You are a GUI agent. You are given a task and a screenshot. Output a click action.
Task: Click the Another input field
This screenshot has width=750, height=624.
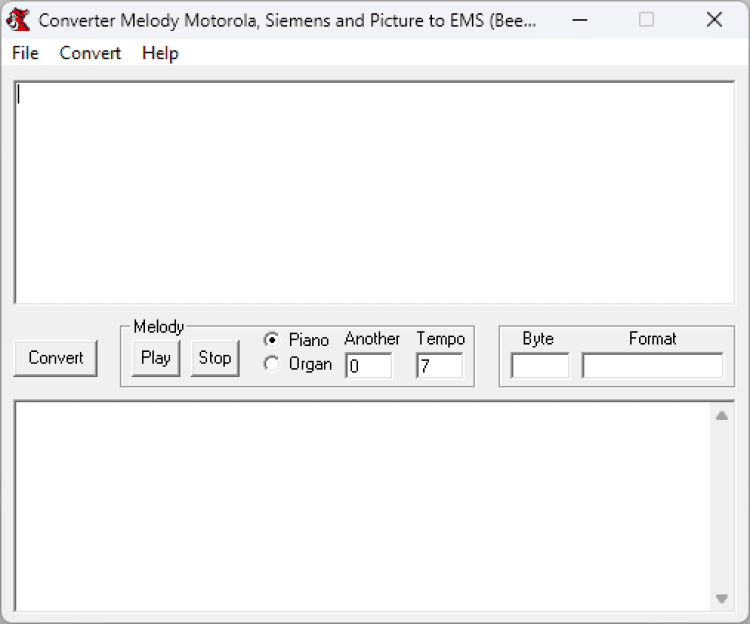[368, 366]
